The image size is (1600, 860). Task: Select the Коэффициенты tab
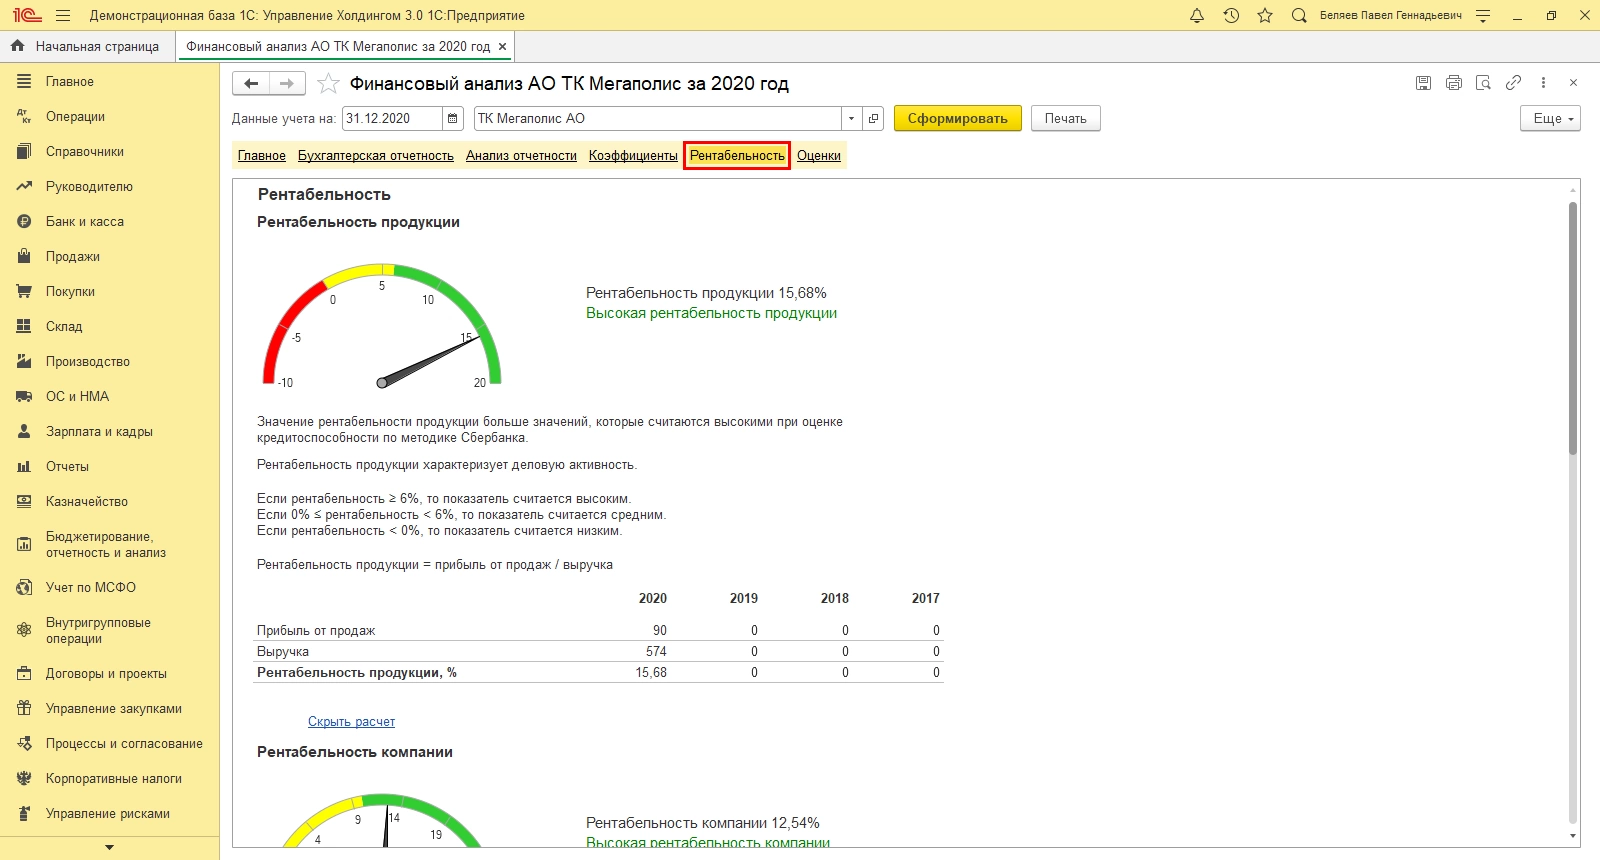pos(633,156)
